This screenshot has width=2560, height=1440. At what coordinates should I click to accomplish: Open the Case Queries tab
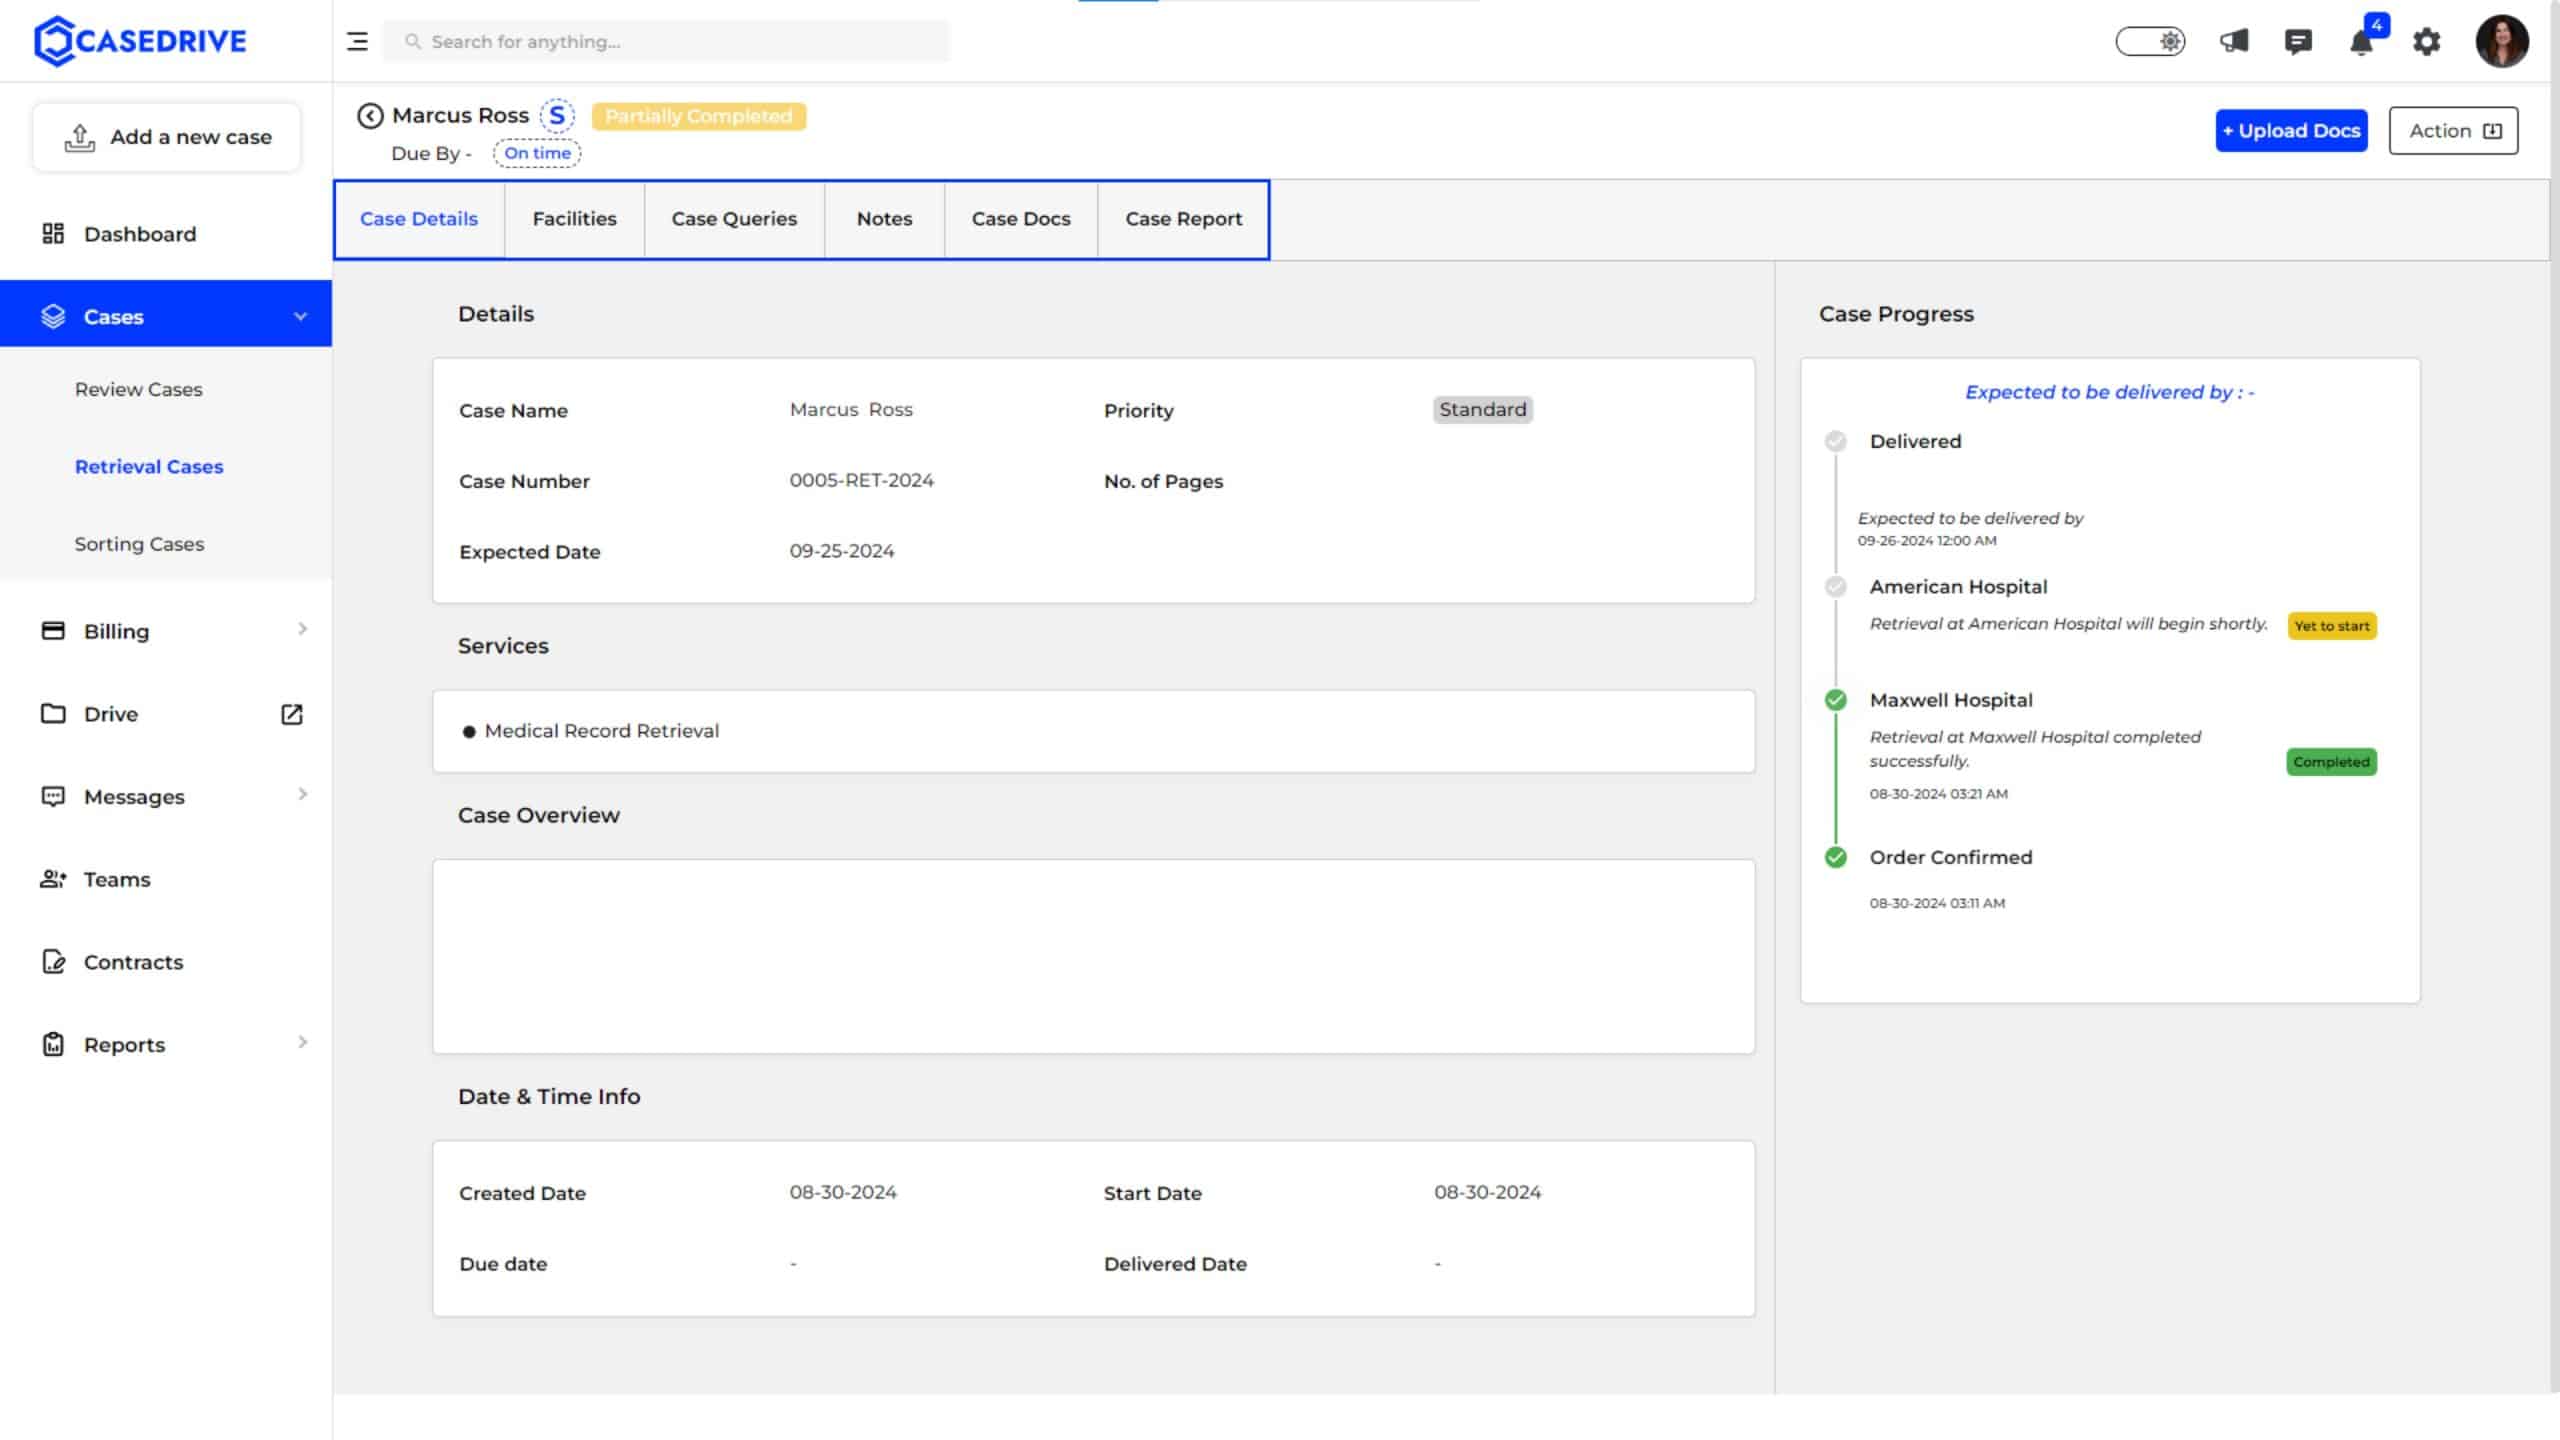[x=734, y=219]
